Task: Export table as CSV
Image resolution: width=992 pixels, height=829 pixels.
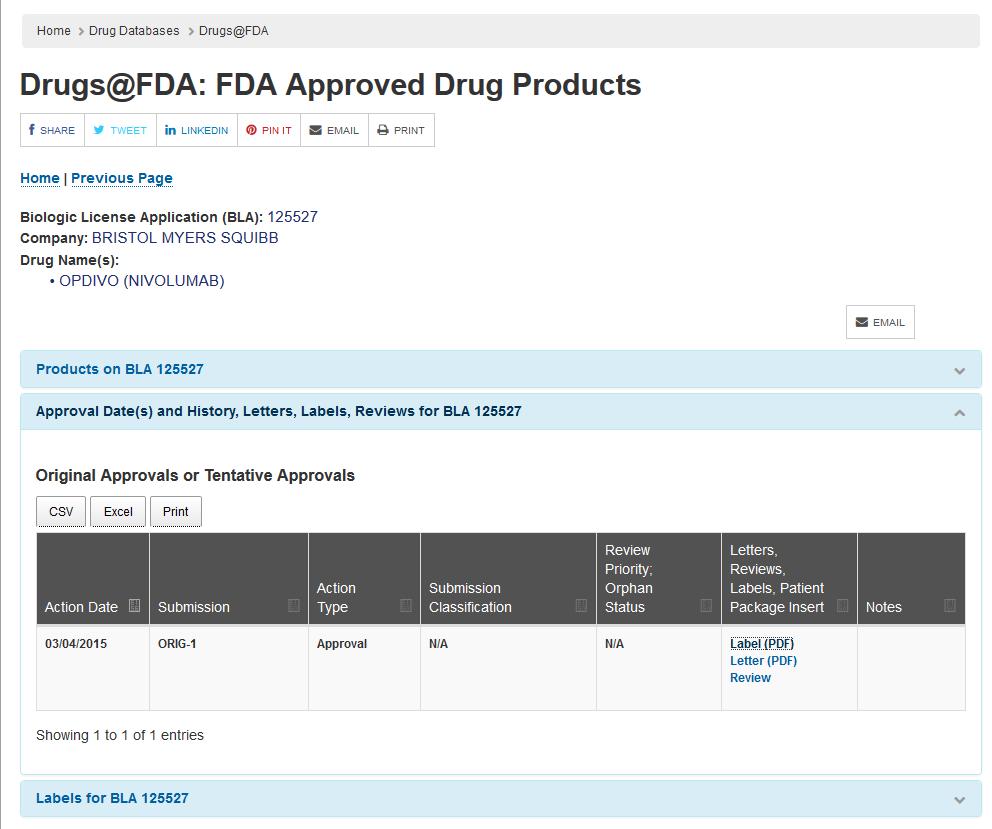Action: pyautogui.click(x=61, y=511)
